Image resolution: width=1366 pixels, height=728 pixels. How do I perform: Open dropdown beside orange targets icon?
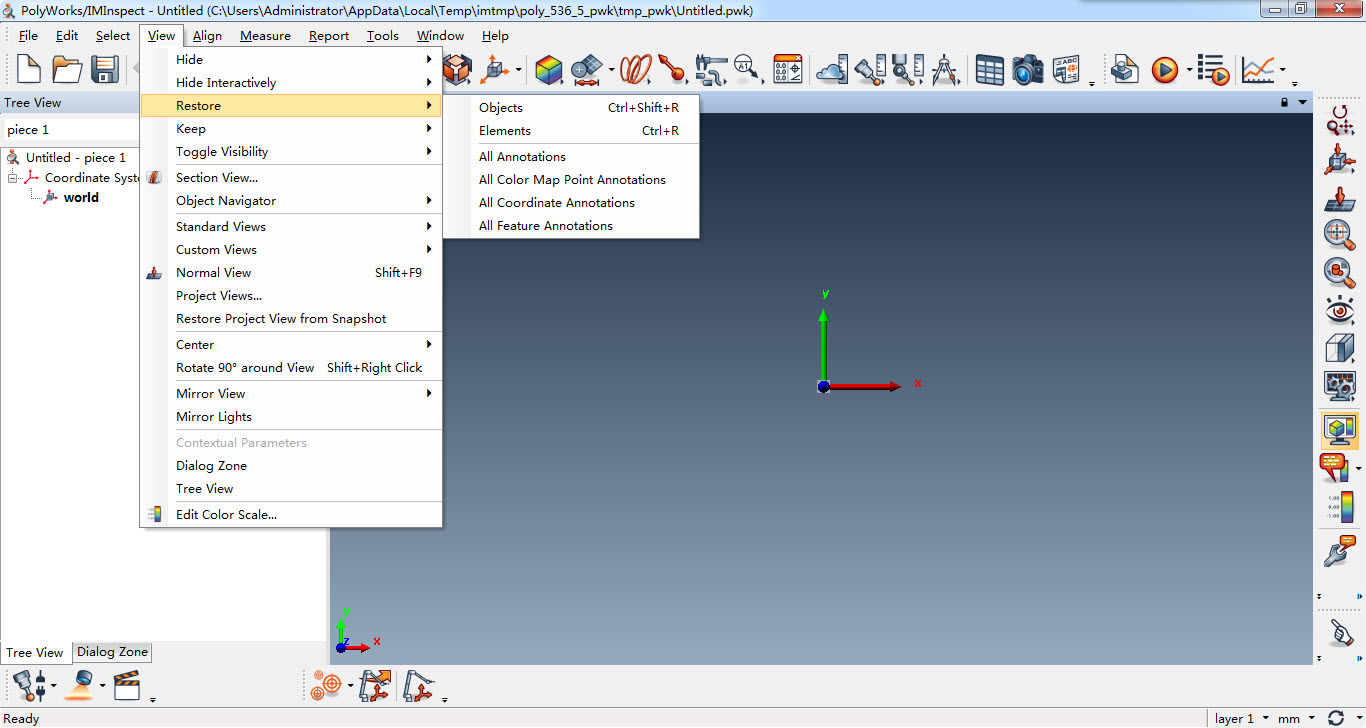tap(351, 686)
